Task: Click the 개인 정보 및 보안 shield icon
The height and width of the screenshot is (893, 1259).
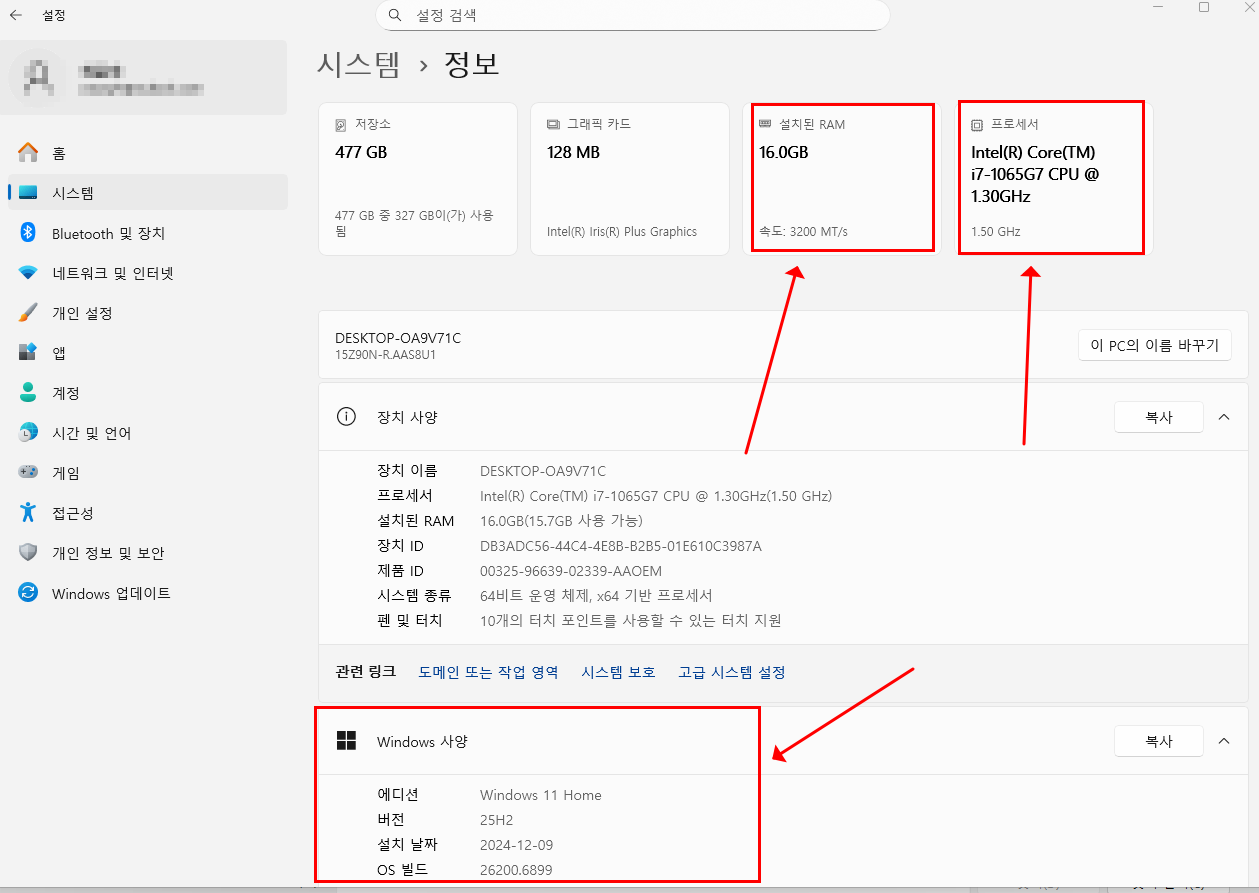Action: [28, 553]
